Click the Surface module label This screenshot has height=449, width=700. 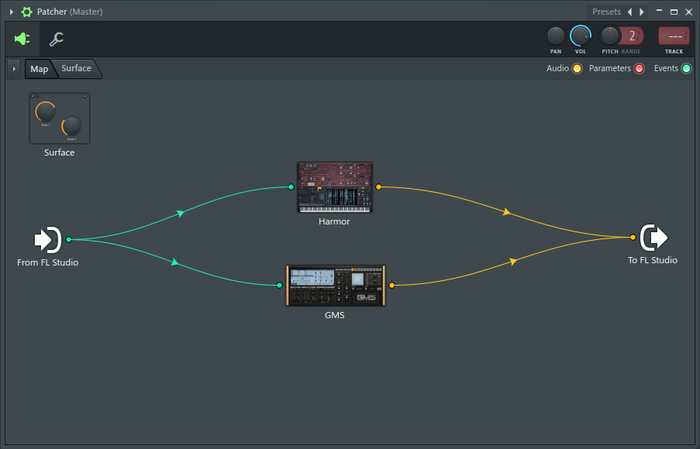59,153
